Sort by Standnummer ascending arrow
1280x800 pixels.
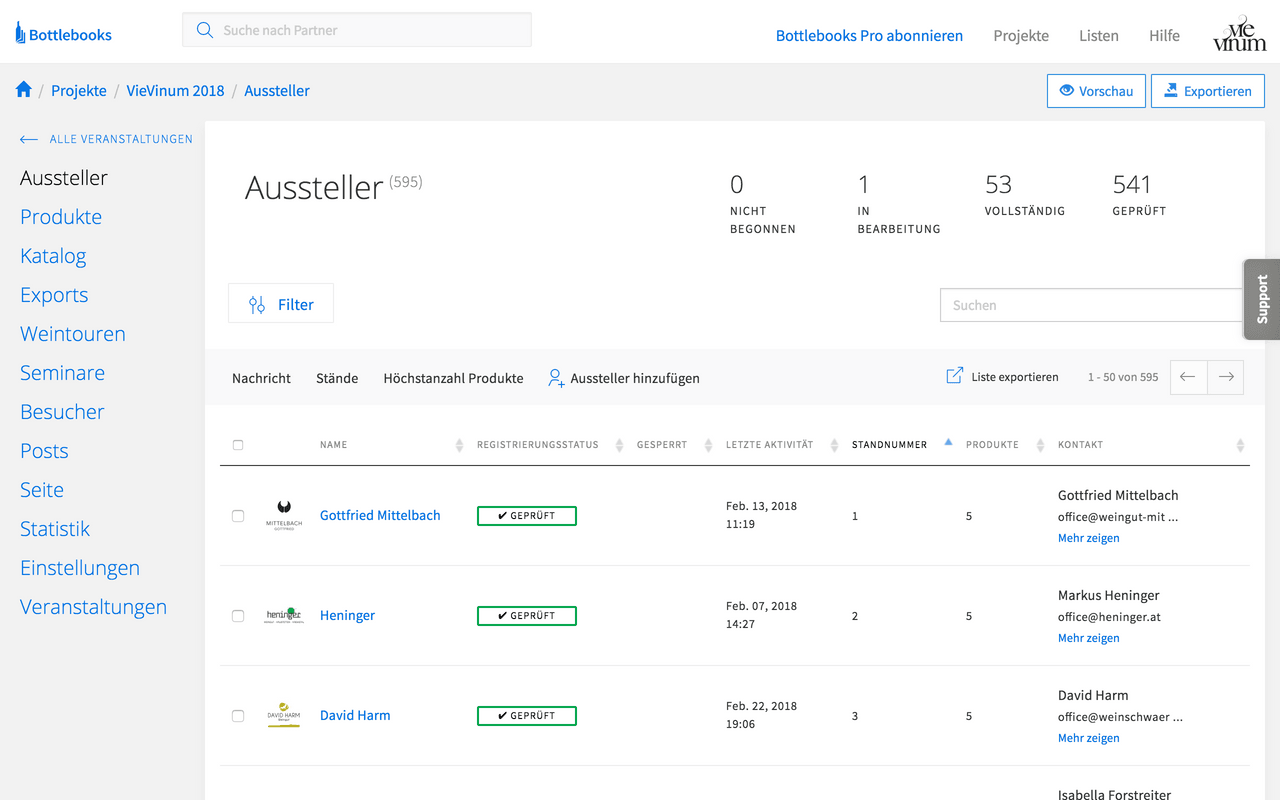coord(948,442)
